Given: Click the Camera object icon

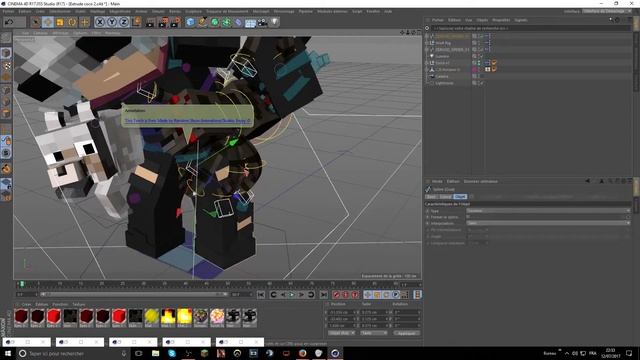Looking at the screenshot, I should [x=262, y=22].
